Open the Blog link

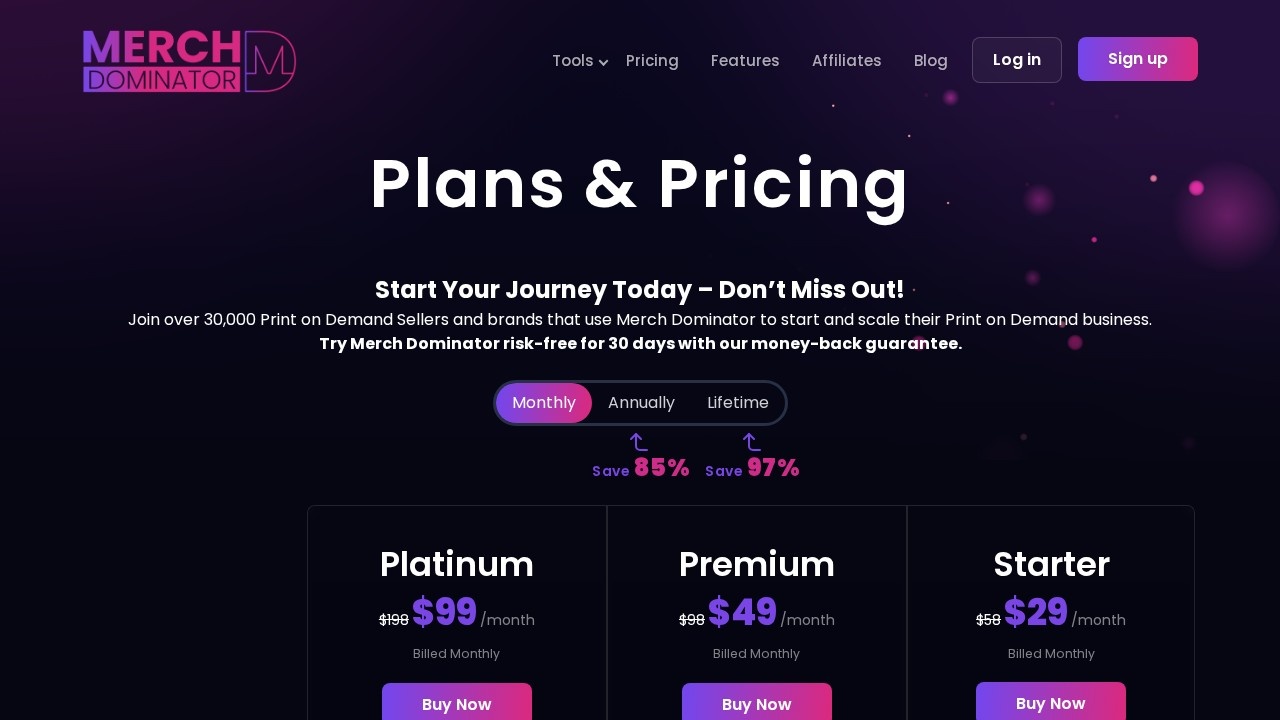(x=931, y=61)
